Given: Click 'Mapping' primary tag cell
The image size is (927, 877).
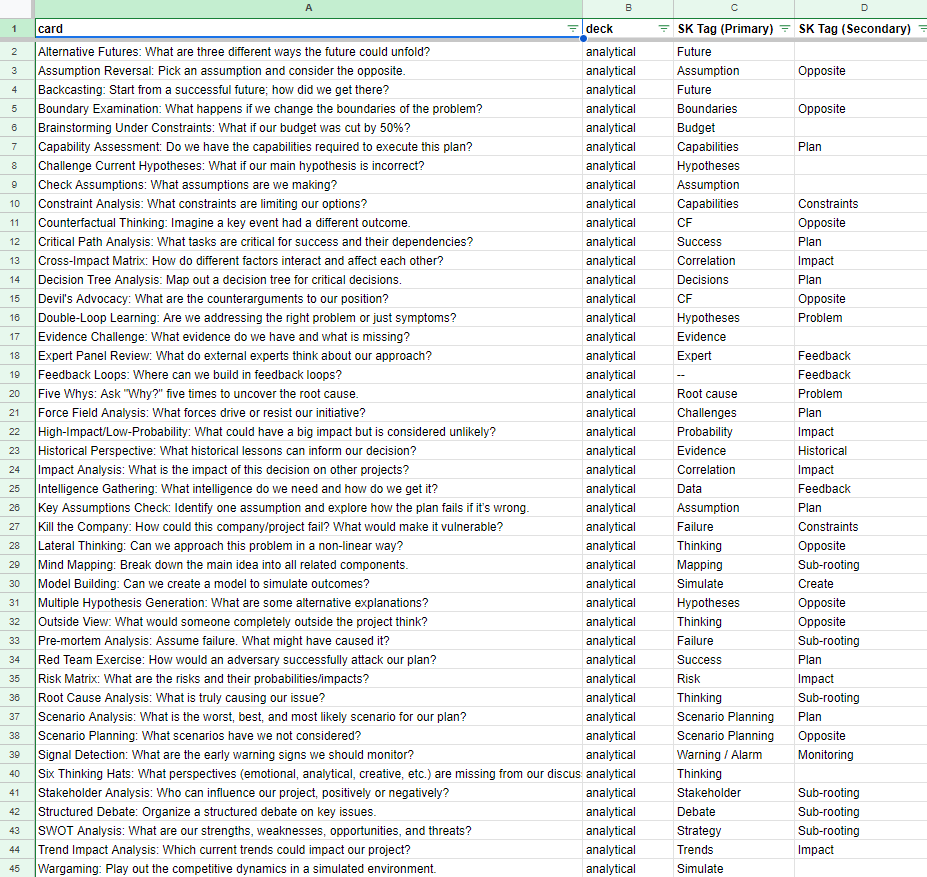Looking at the screenshot, I should pyautogui.click(x=734, y=565).
